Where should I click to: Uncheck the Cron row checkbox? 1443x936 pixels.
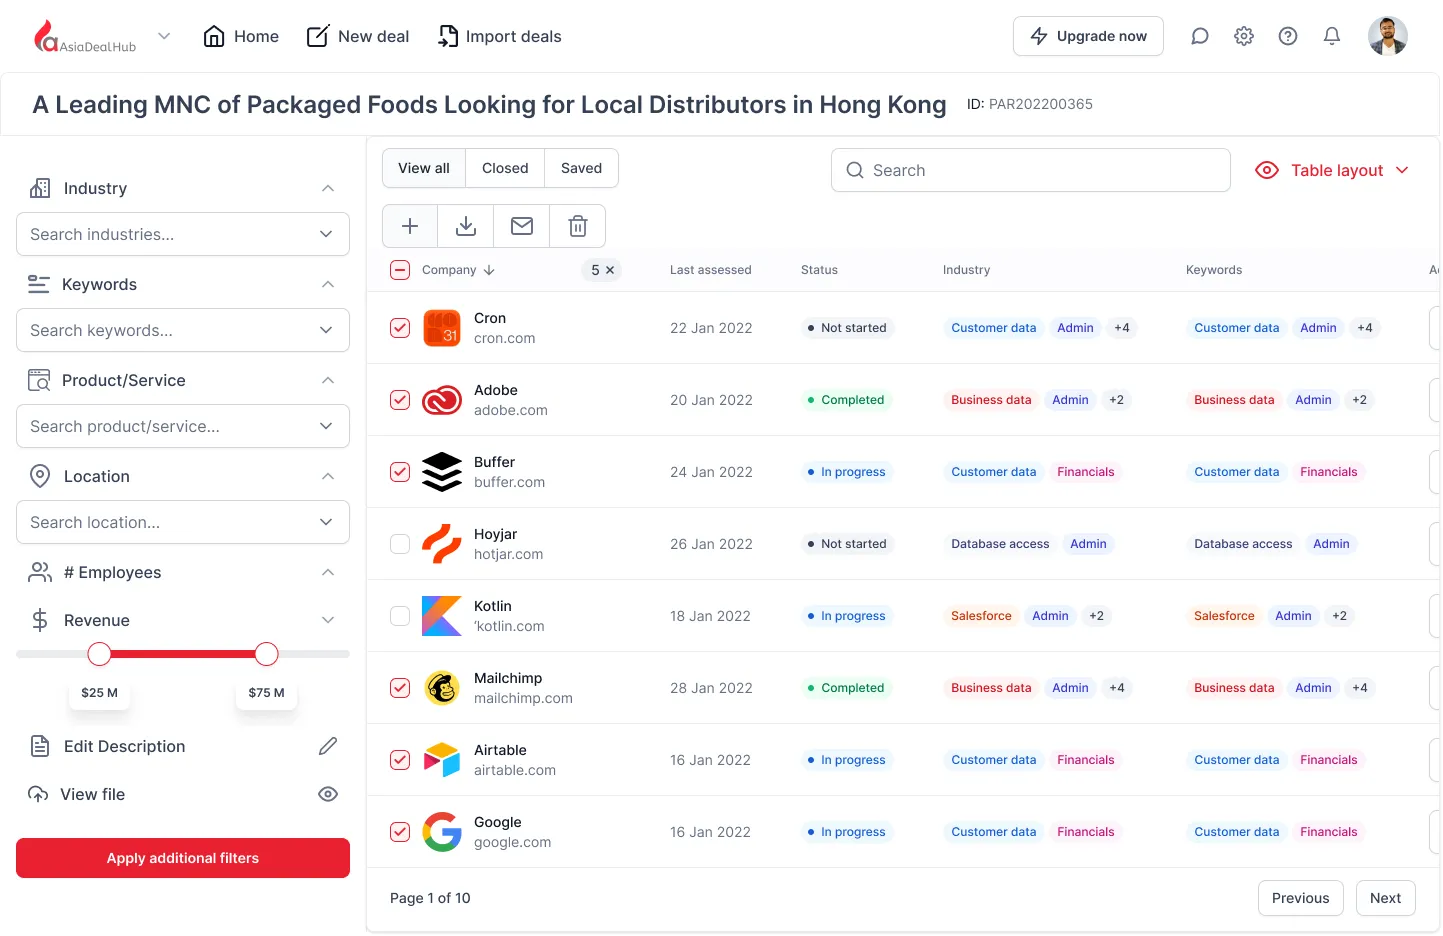(400, 328)
